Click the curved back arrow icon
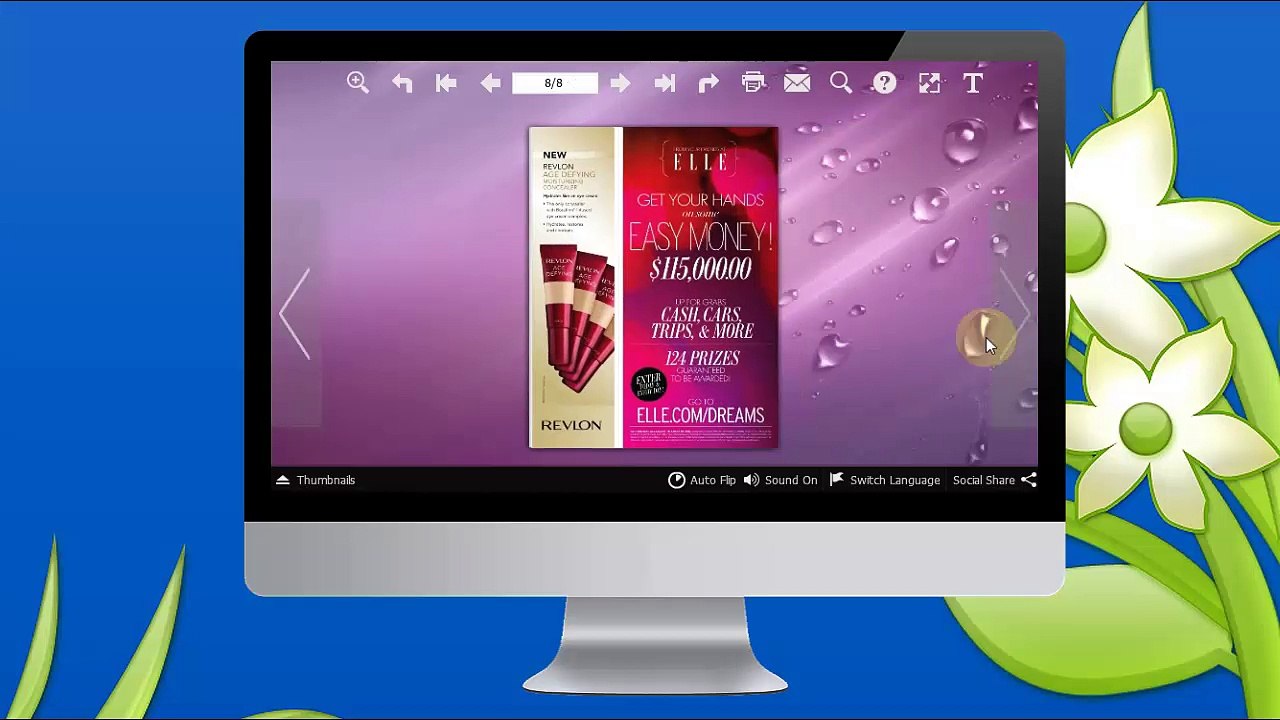The height and width of the screenshot is (720, 1280). click(x=402, y=84)
